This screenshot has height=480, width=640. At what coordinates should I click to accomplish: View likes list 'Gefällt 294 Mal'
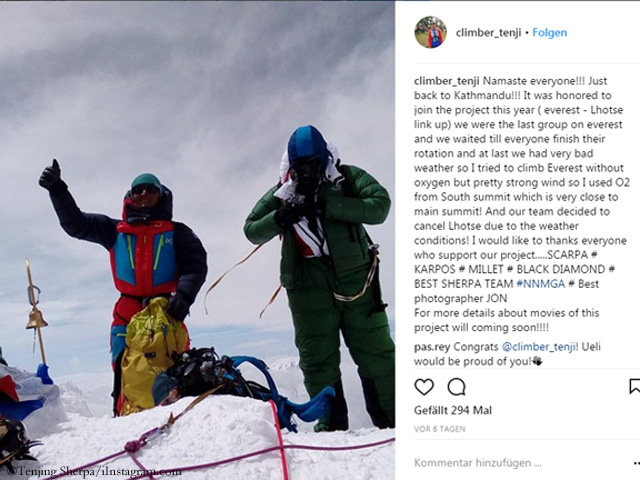pos(453,410)
